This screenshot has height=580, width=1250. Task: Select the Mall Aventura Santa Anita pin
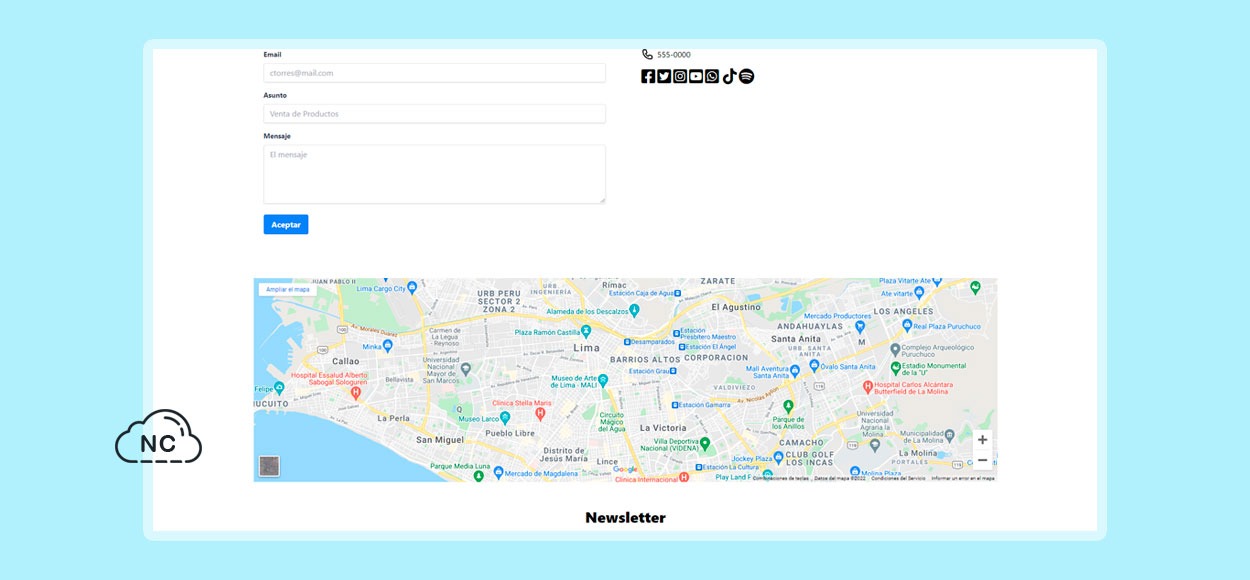(797, 371)
